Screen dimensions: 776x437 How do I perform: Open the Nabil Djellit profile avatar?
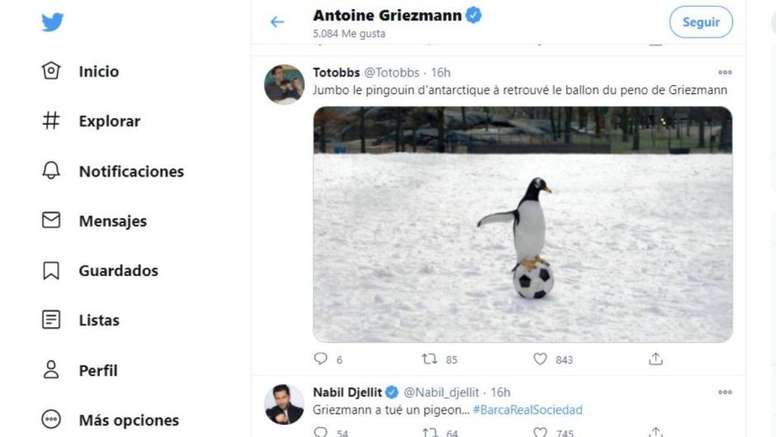pos(284,404)
